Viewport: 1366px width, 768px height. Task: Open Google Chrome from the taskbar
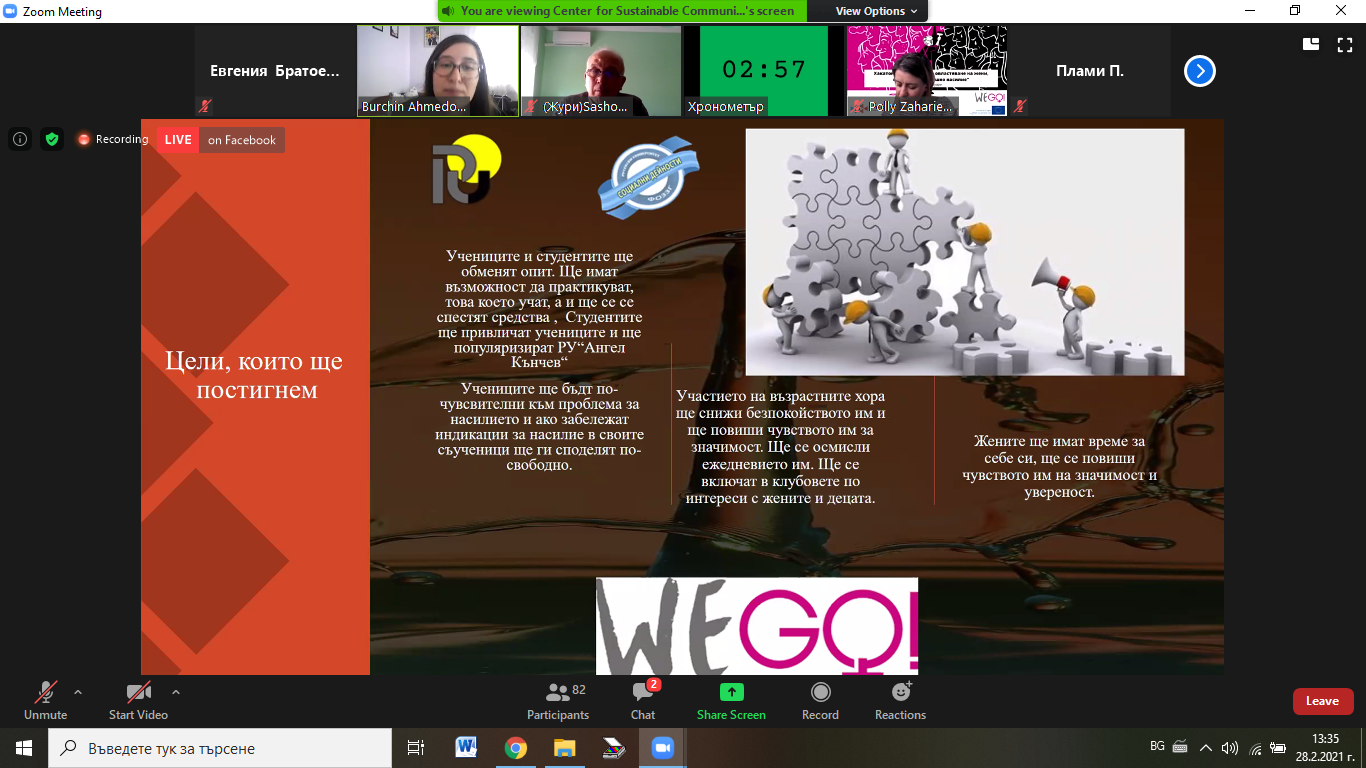click(515, 748)
